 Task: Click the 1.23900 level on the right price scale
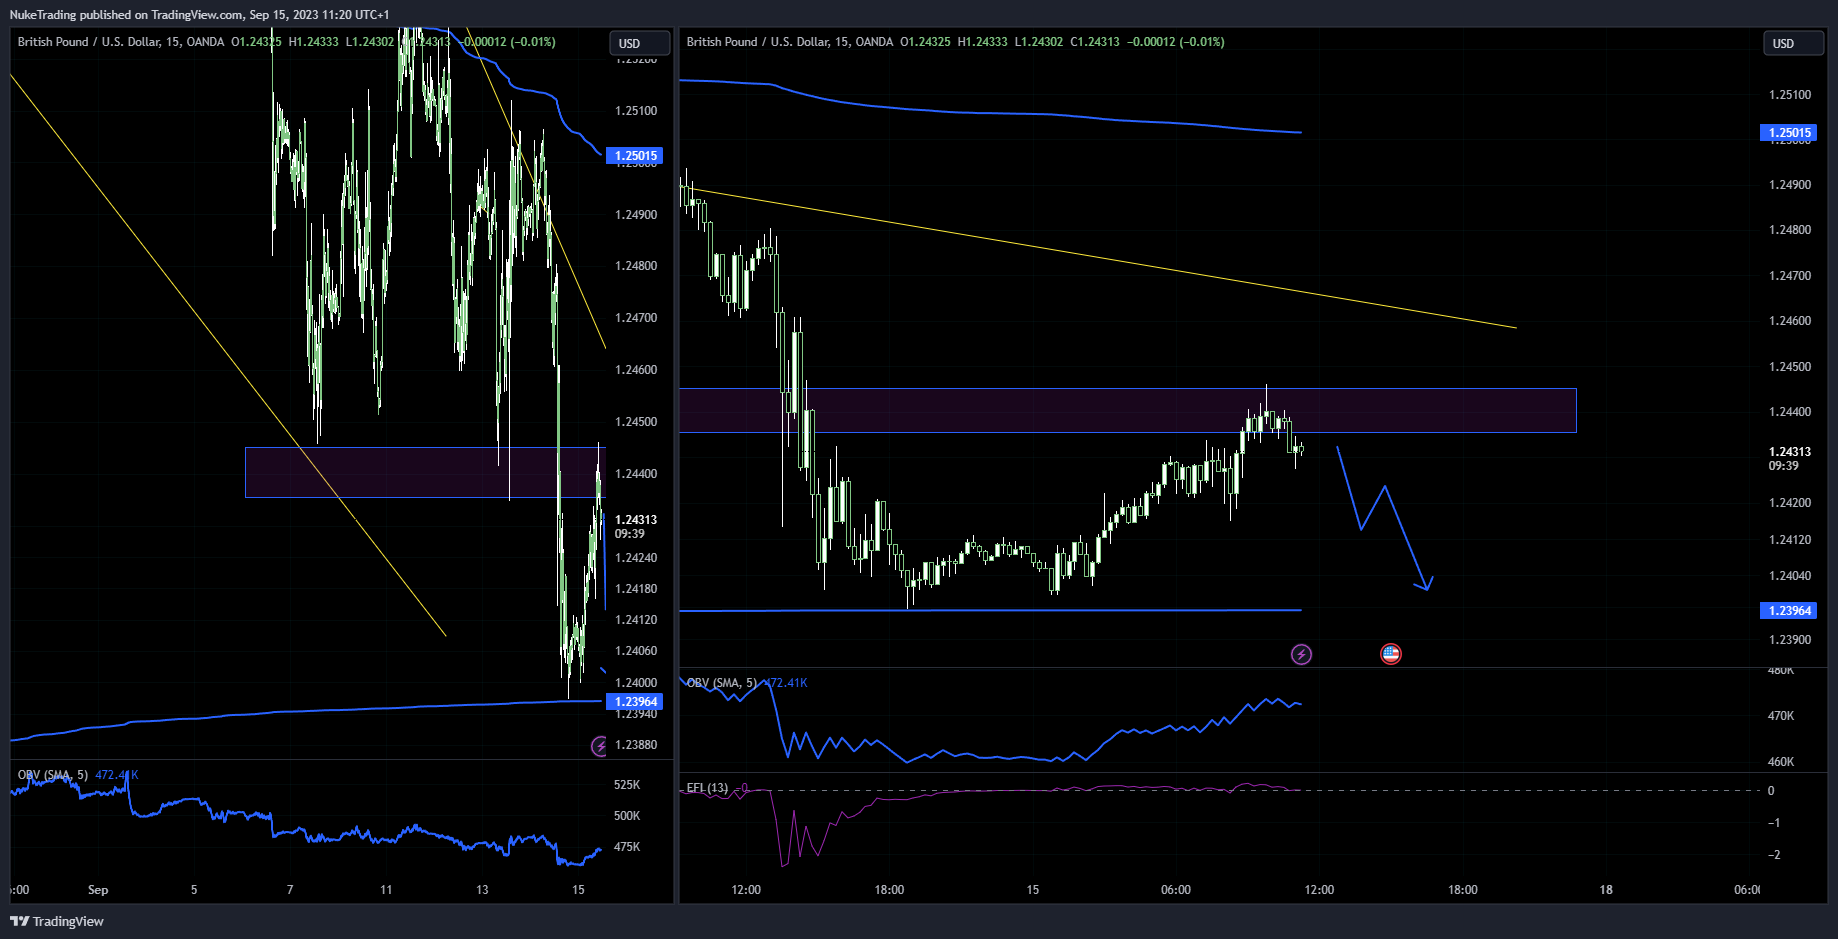tap(1790, 640)
